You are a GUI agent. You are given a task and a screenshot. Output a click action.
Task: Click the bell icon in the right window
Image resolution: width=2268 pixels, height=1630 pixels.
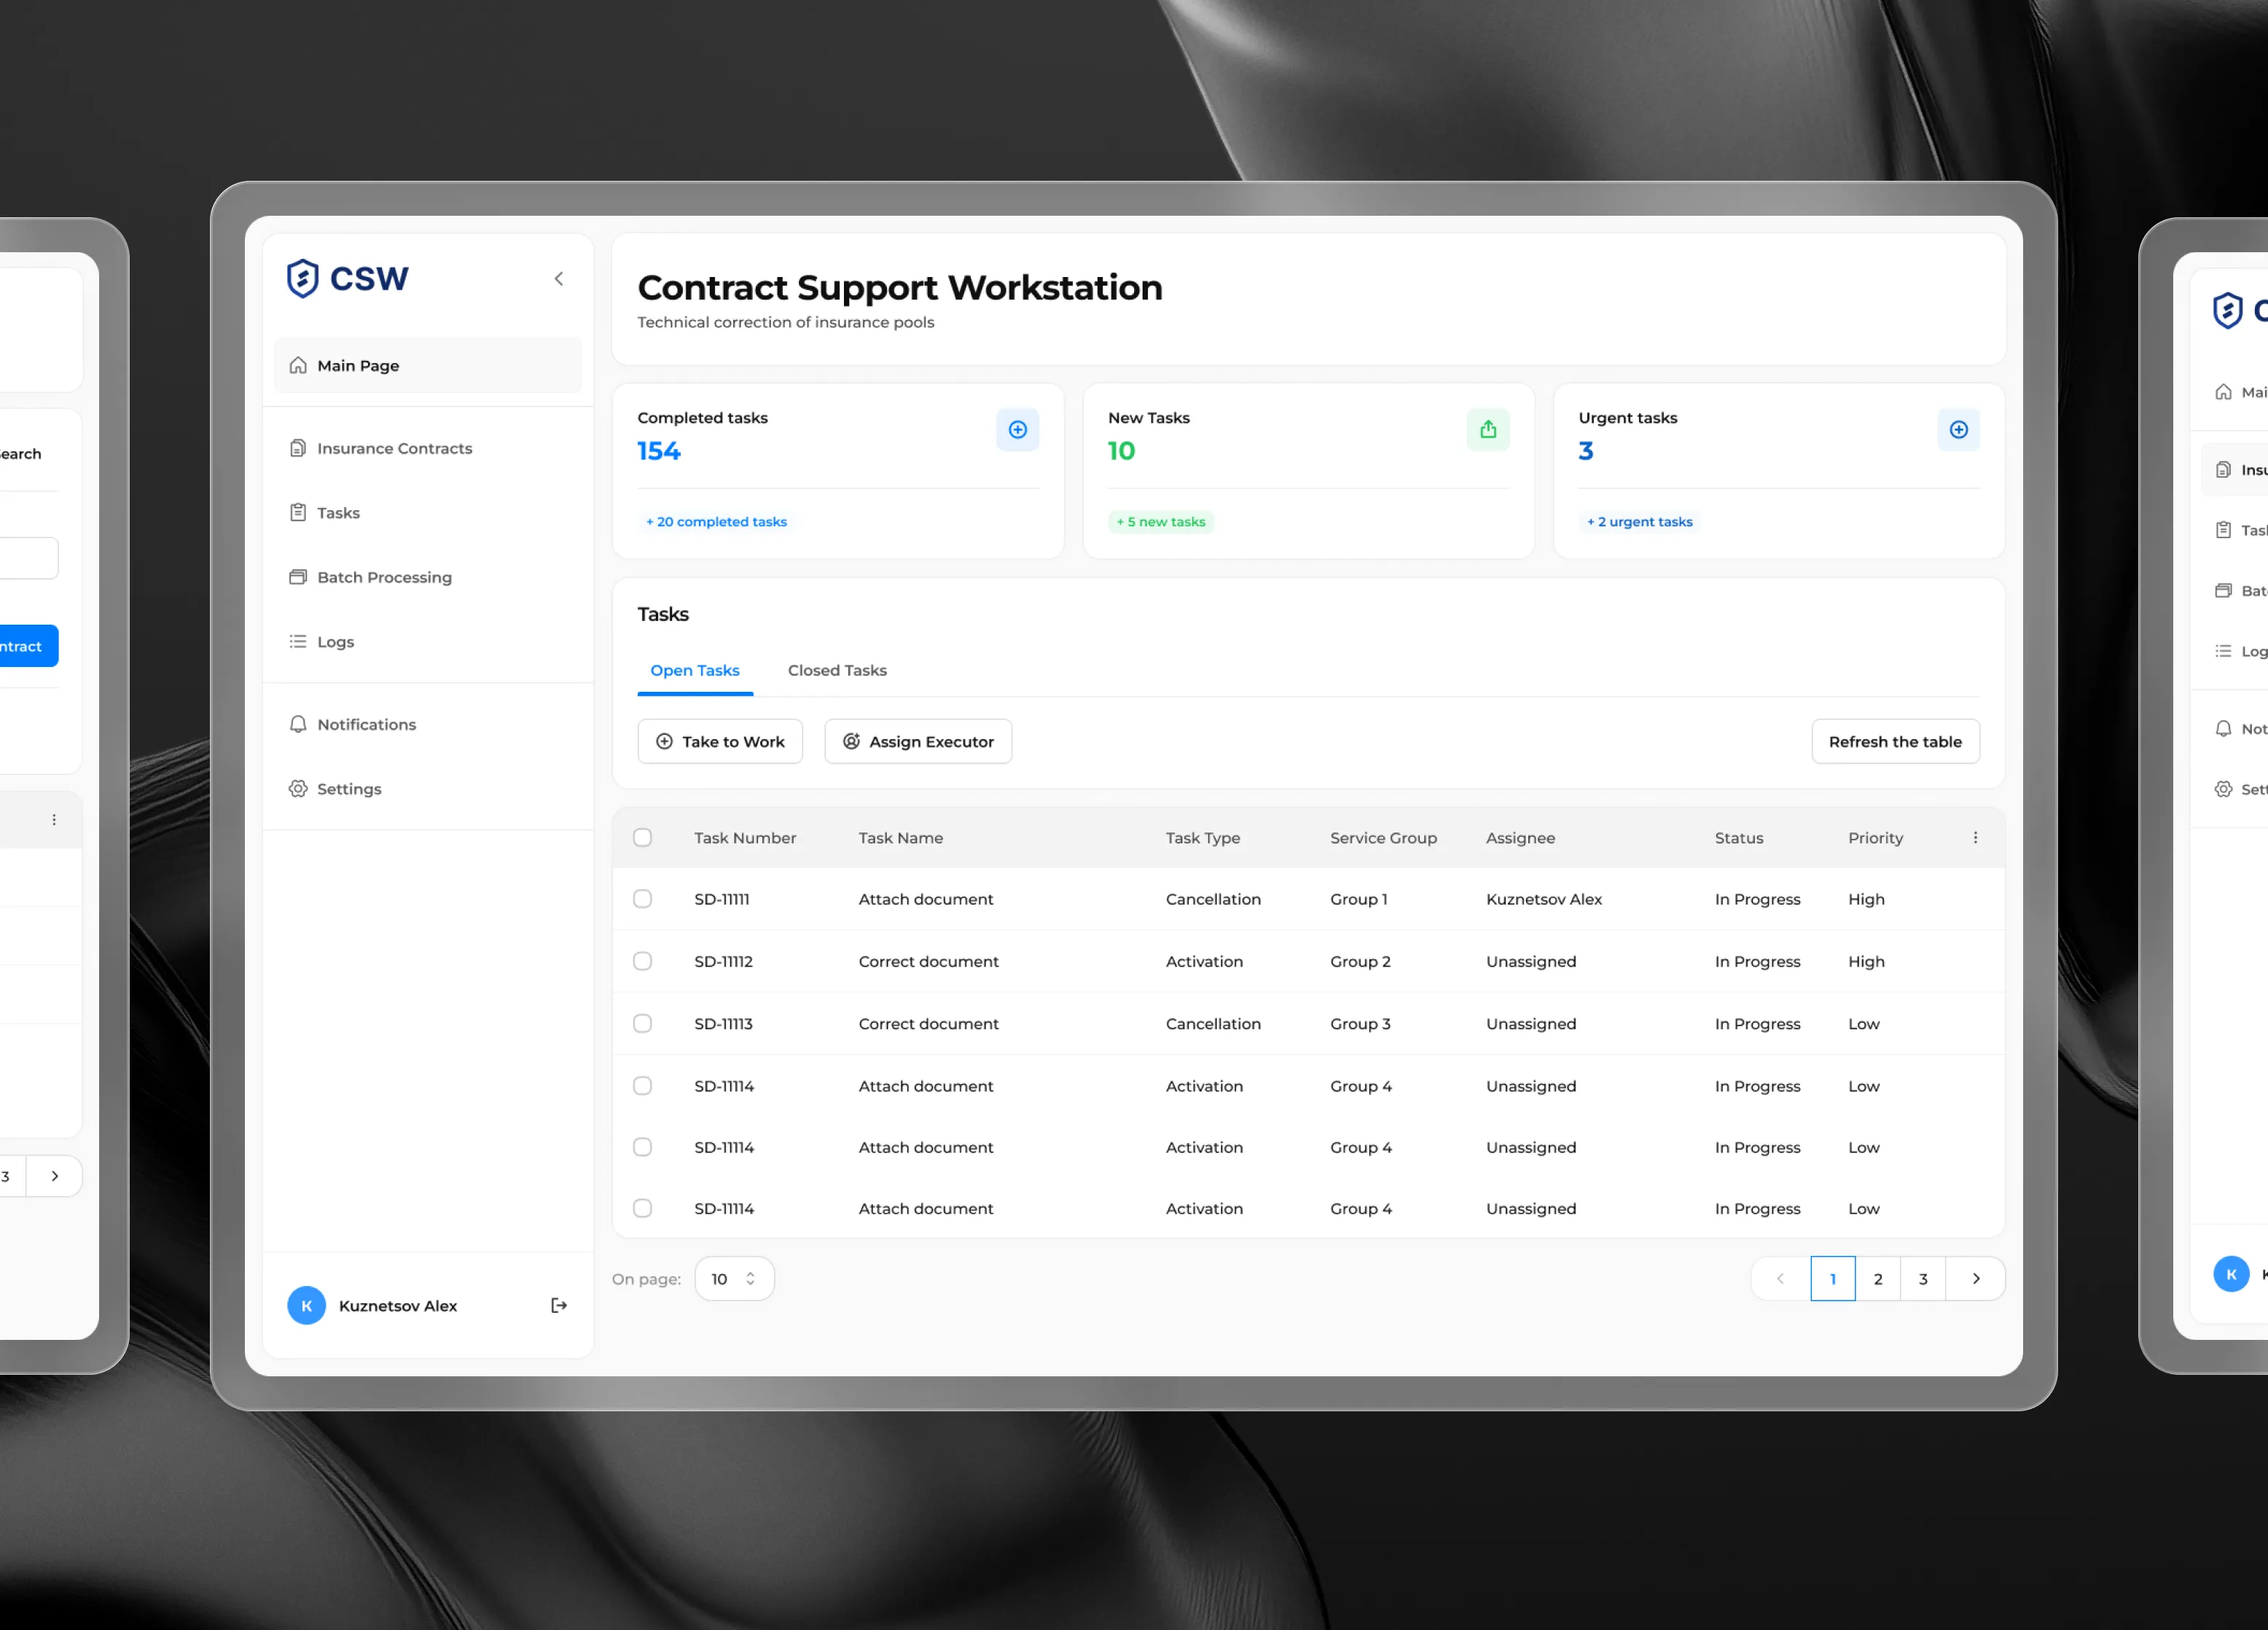[x=2223, y=729]
